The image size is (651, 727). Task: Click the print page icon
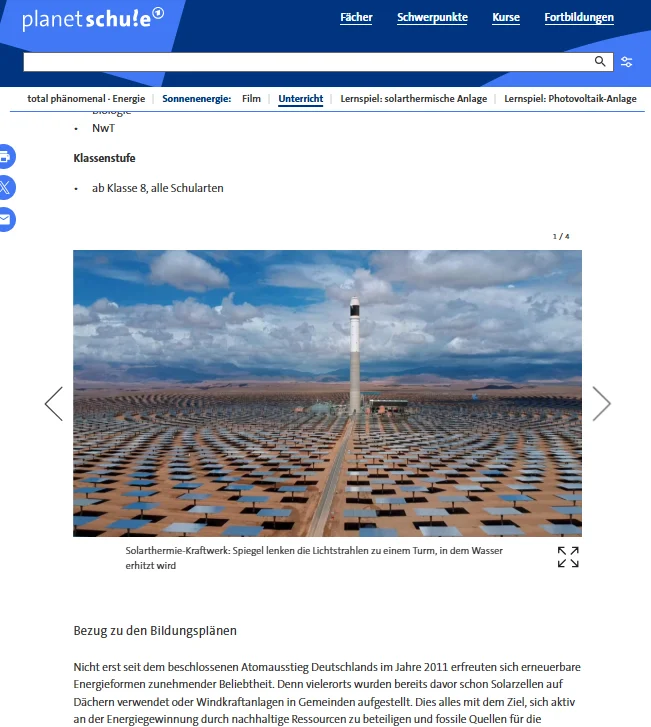(5, 157)
